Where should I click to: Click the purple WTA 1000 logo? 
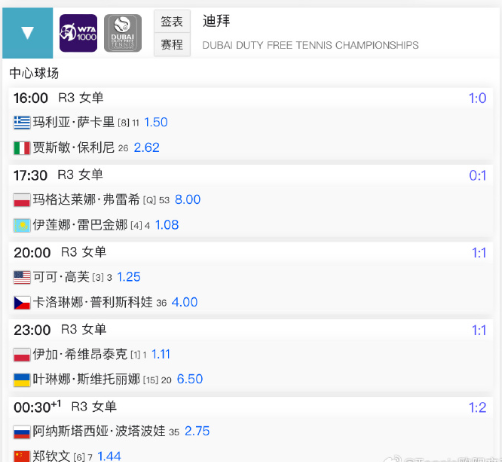pyautogui.click(x=78, y=33)
